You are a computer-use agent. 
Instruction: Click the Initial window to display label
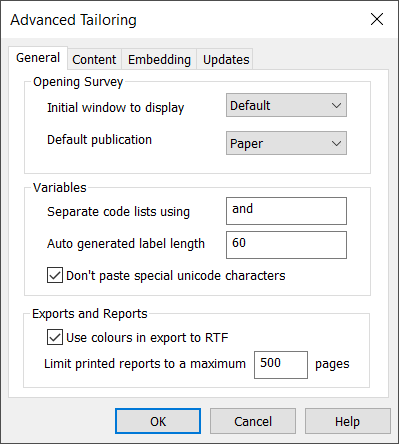[x=115, y=108]
